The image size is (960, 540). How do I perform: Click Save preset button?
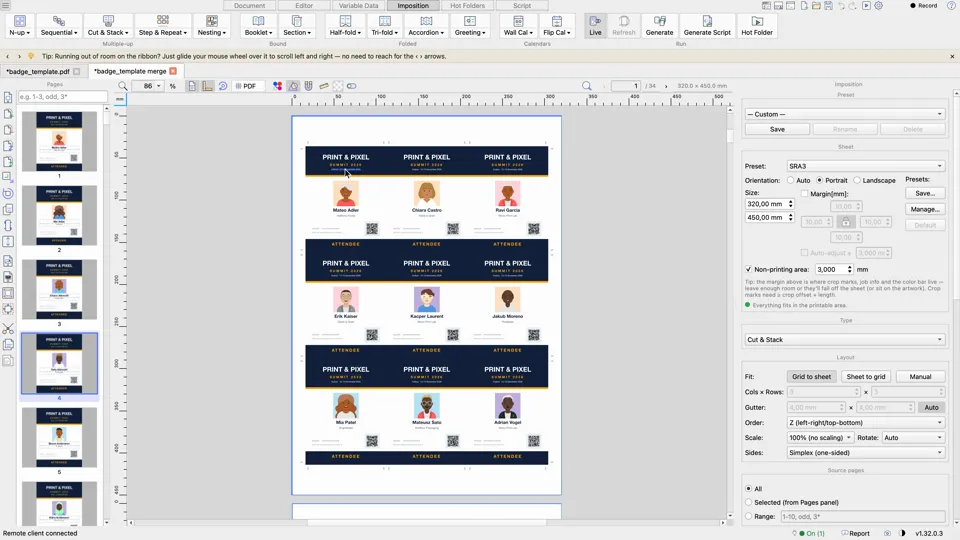(777, 129)
